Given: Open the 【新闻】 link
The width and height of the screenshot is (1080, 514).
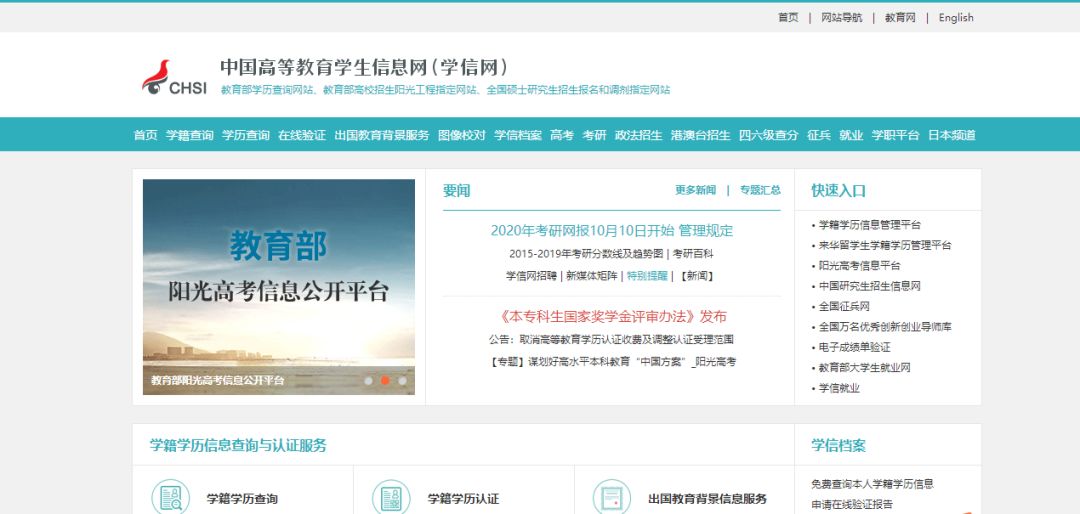Looking at the screenshot, I should [696, 276].
